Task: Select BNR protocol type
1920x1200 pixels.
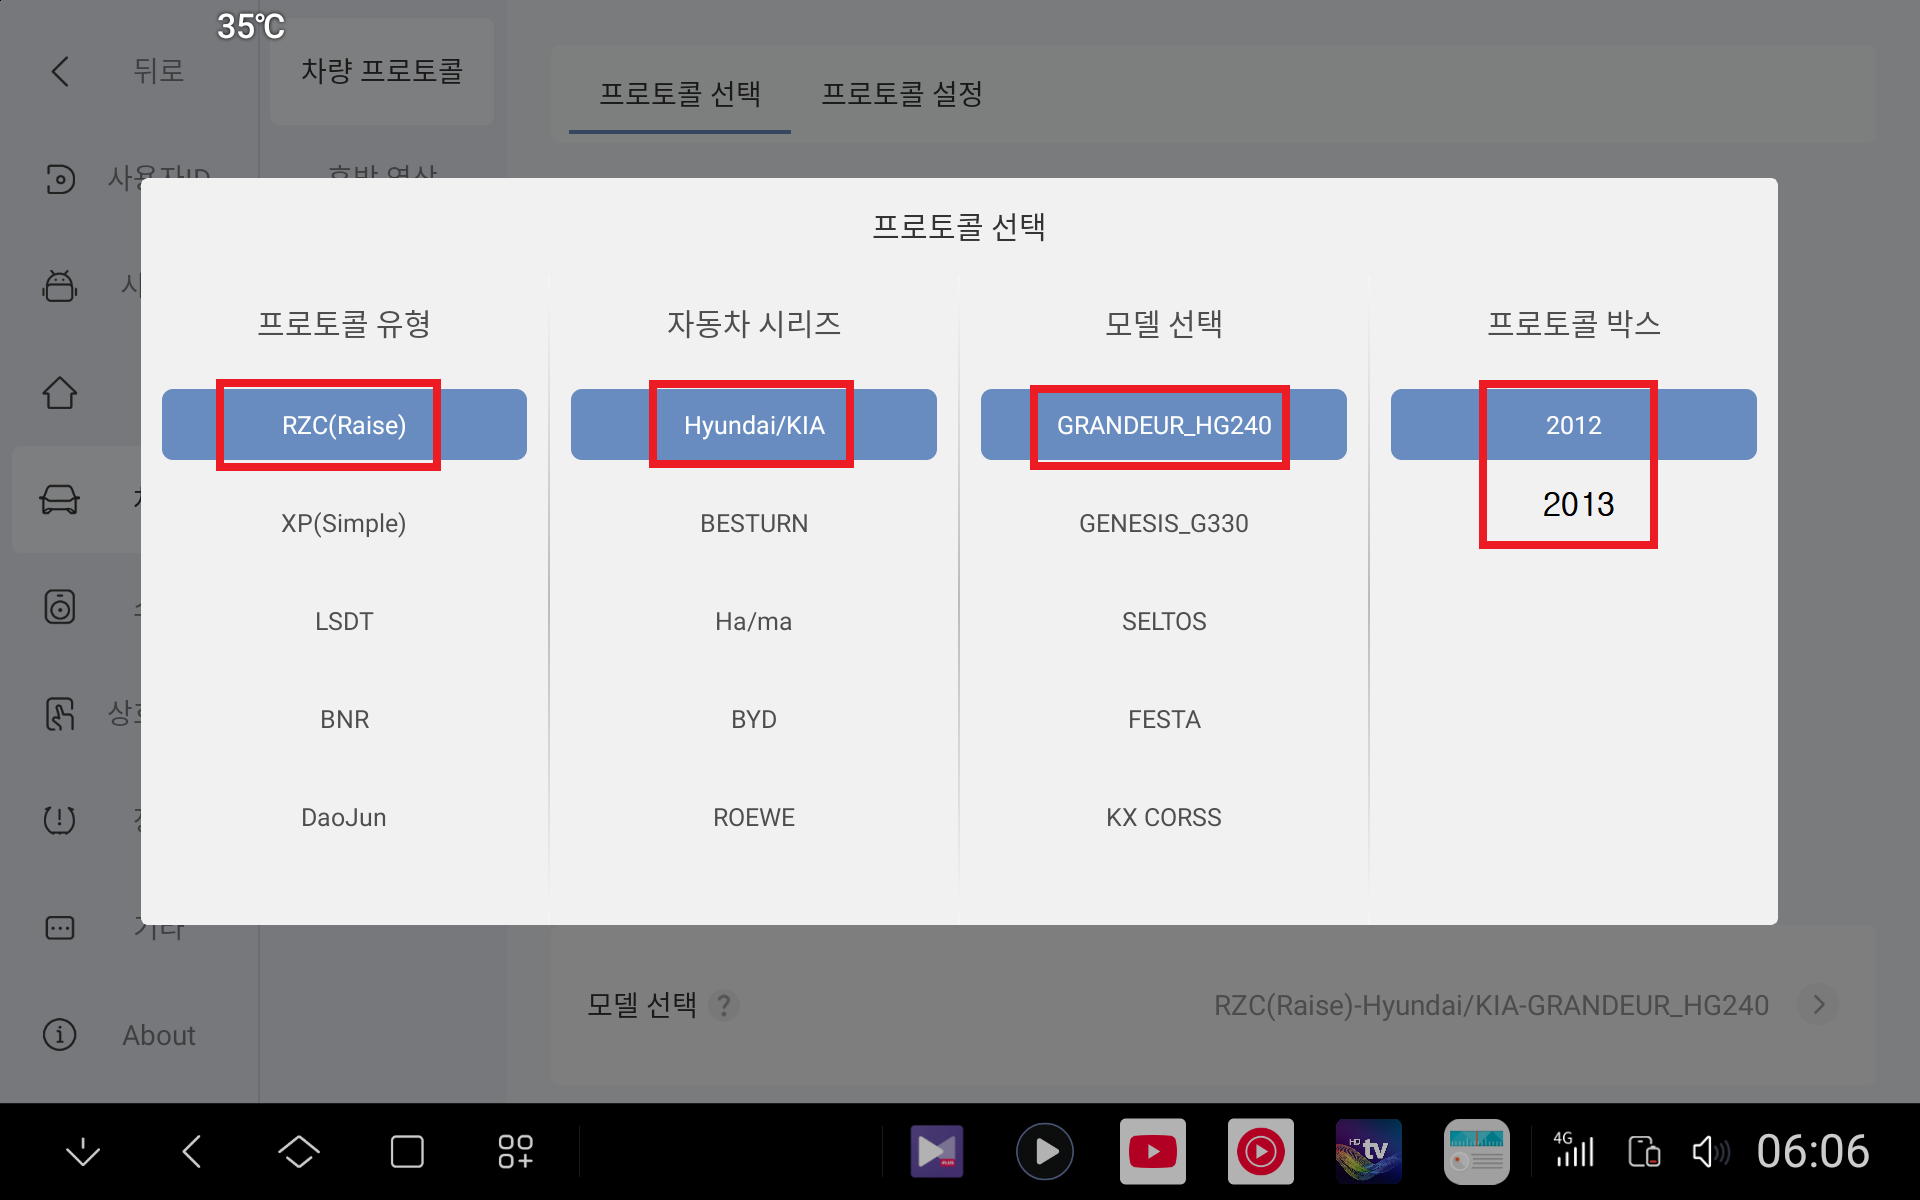Action: click(344, 719)
